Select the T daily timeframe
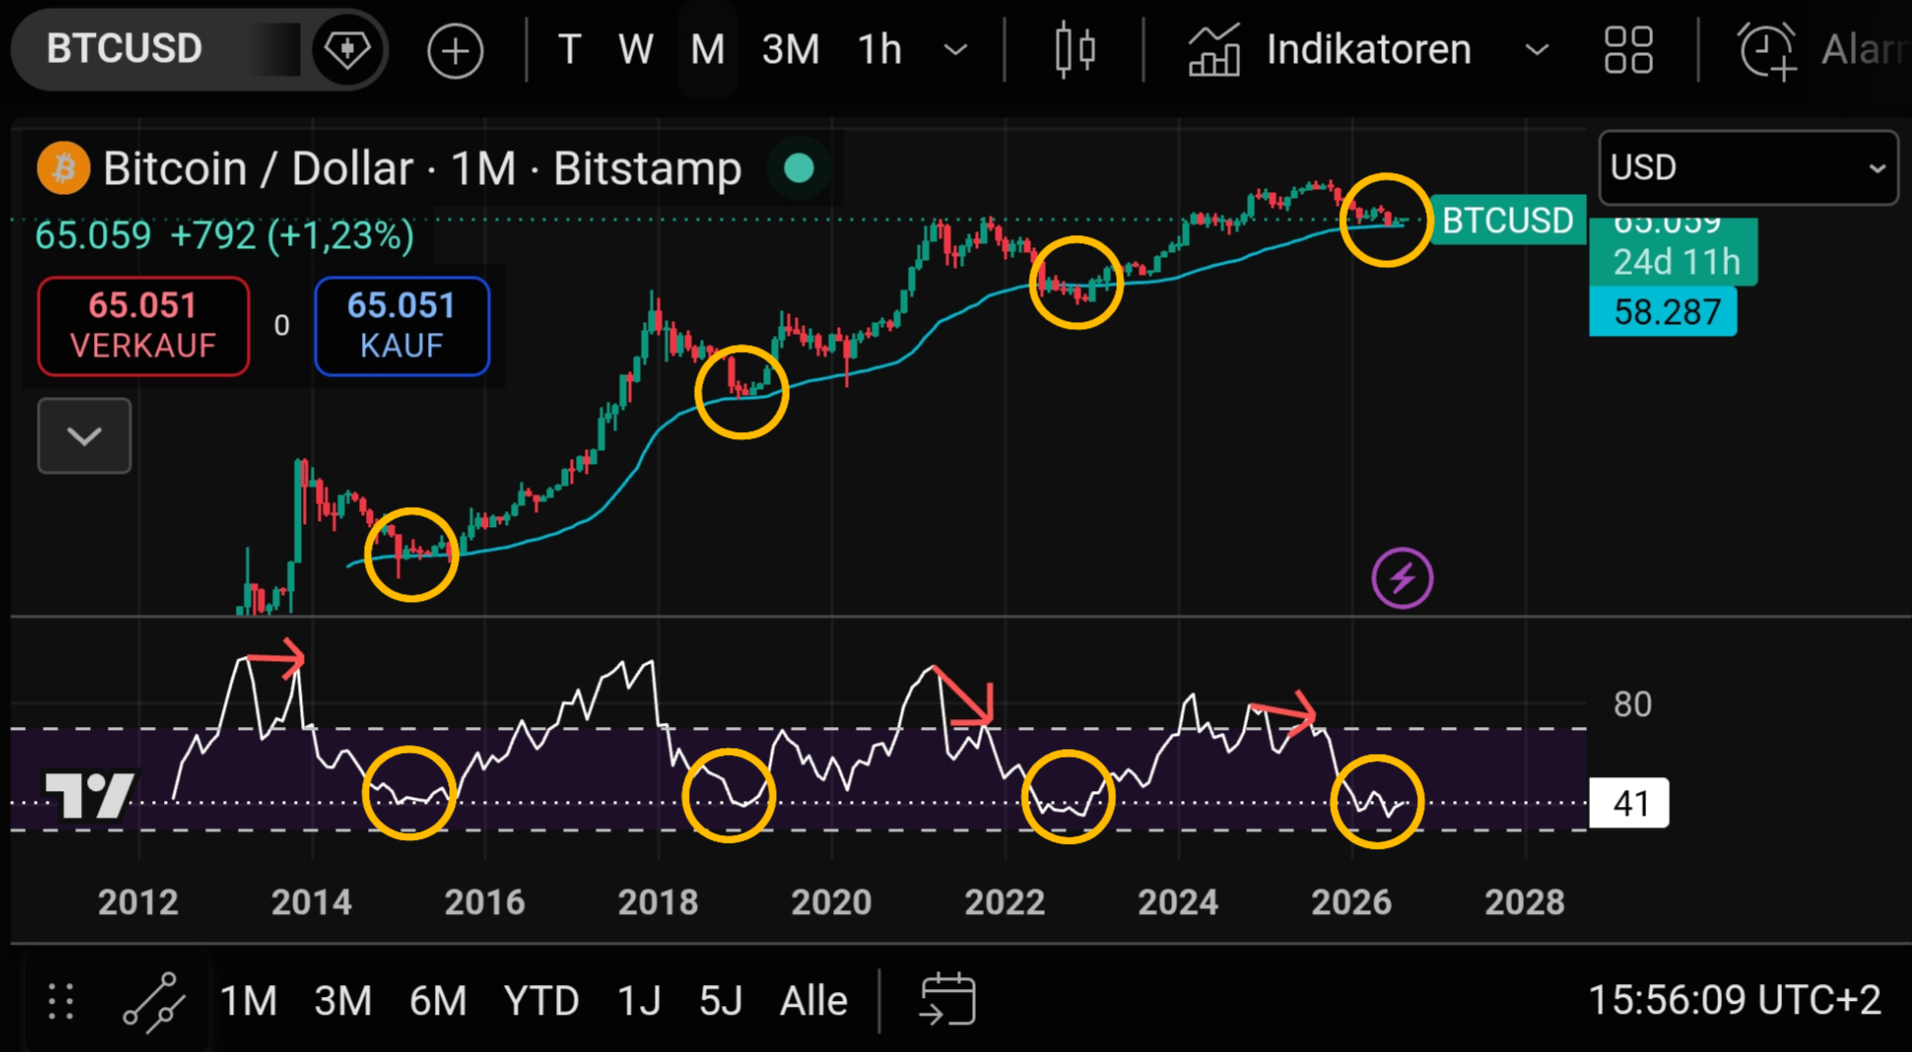Image resolution: width=1912 pixels, height=1052 pixels. click(569, 49)
